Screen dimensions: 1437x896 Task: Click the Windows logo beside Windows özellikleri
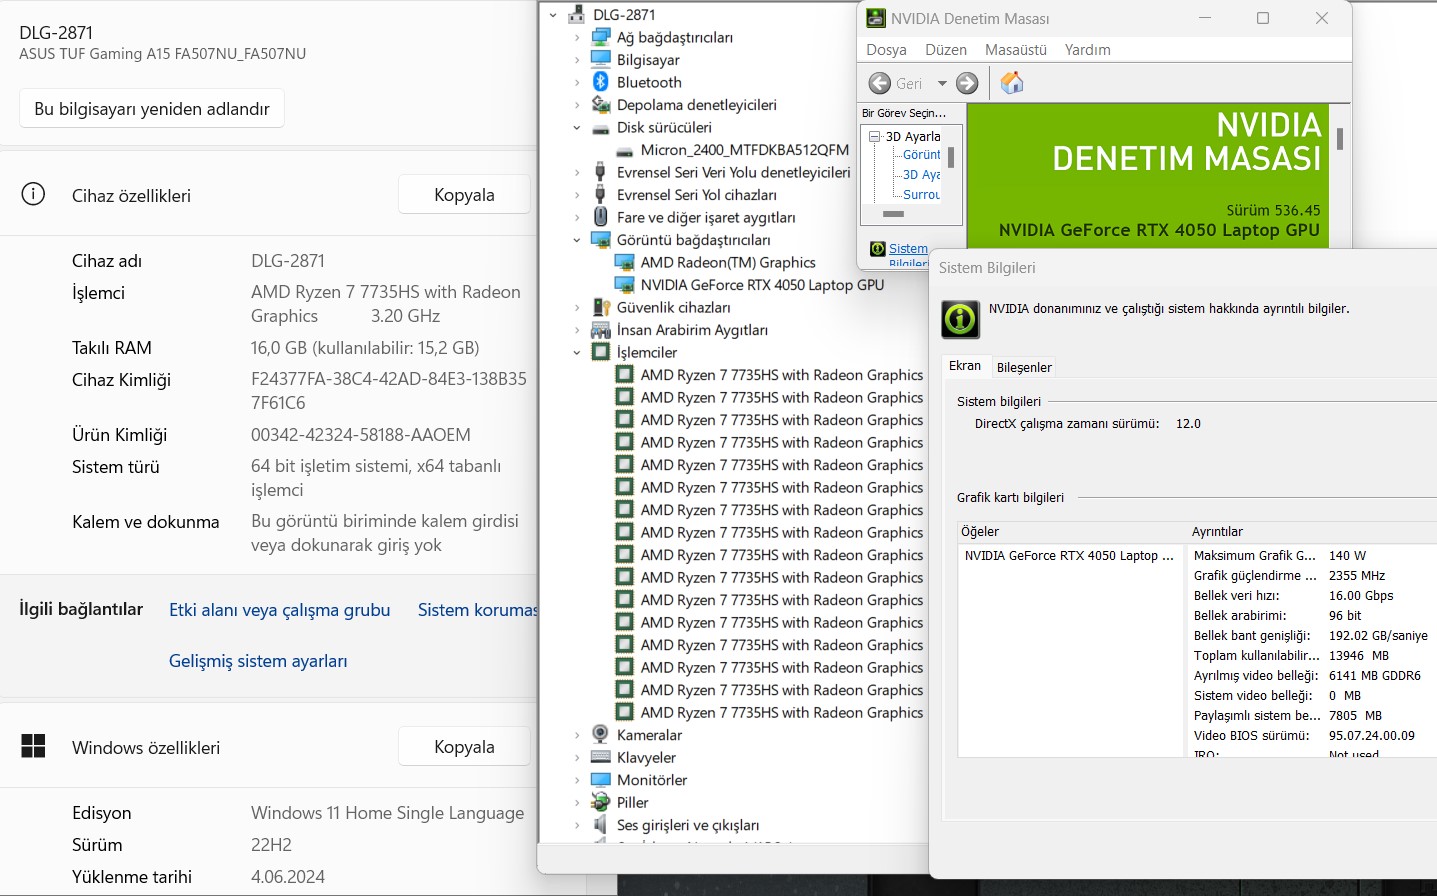[x=33, y=746]
